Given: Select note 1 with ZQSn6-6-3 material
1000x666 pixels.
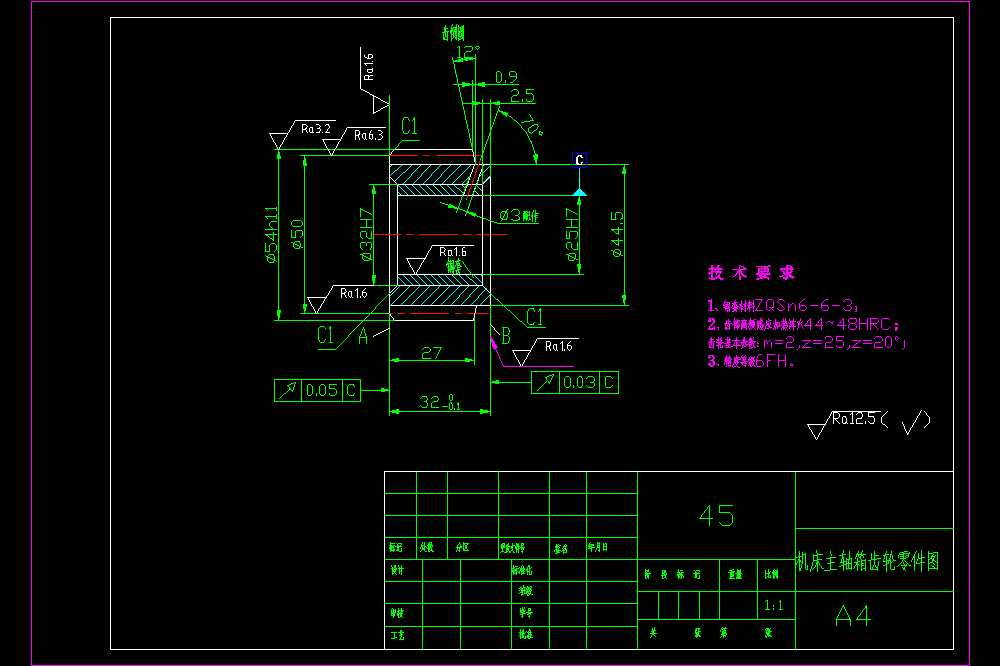Looking at the screenshot, I should (783, 306).
